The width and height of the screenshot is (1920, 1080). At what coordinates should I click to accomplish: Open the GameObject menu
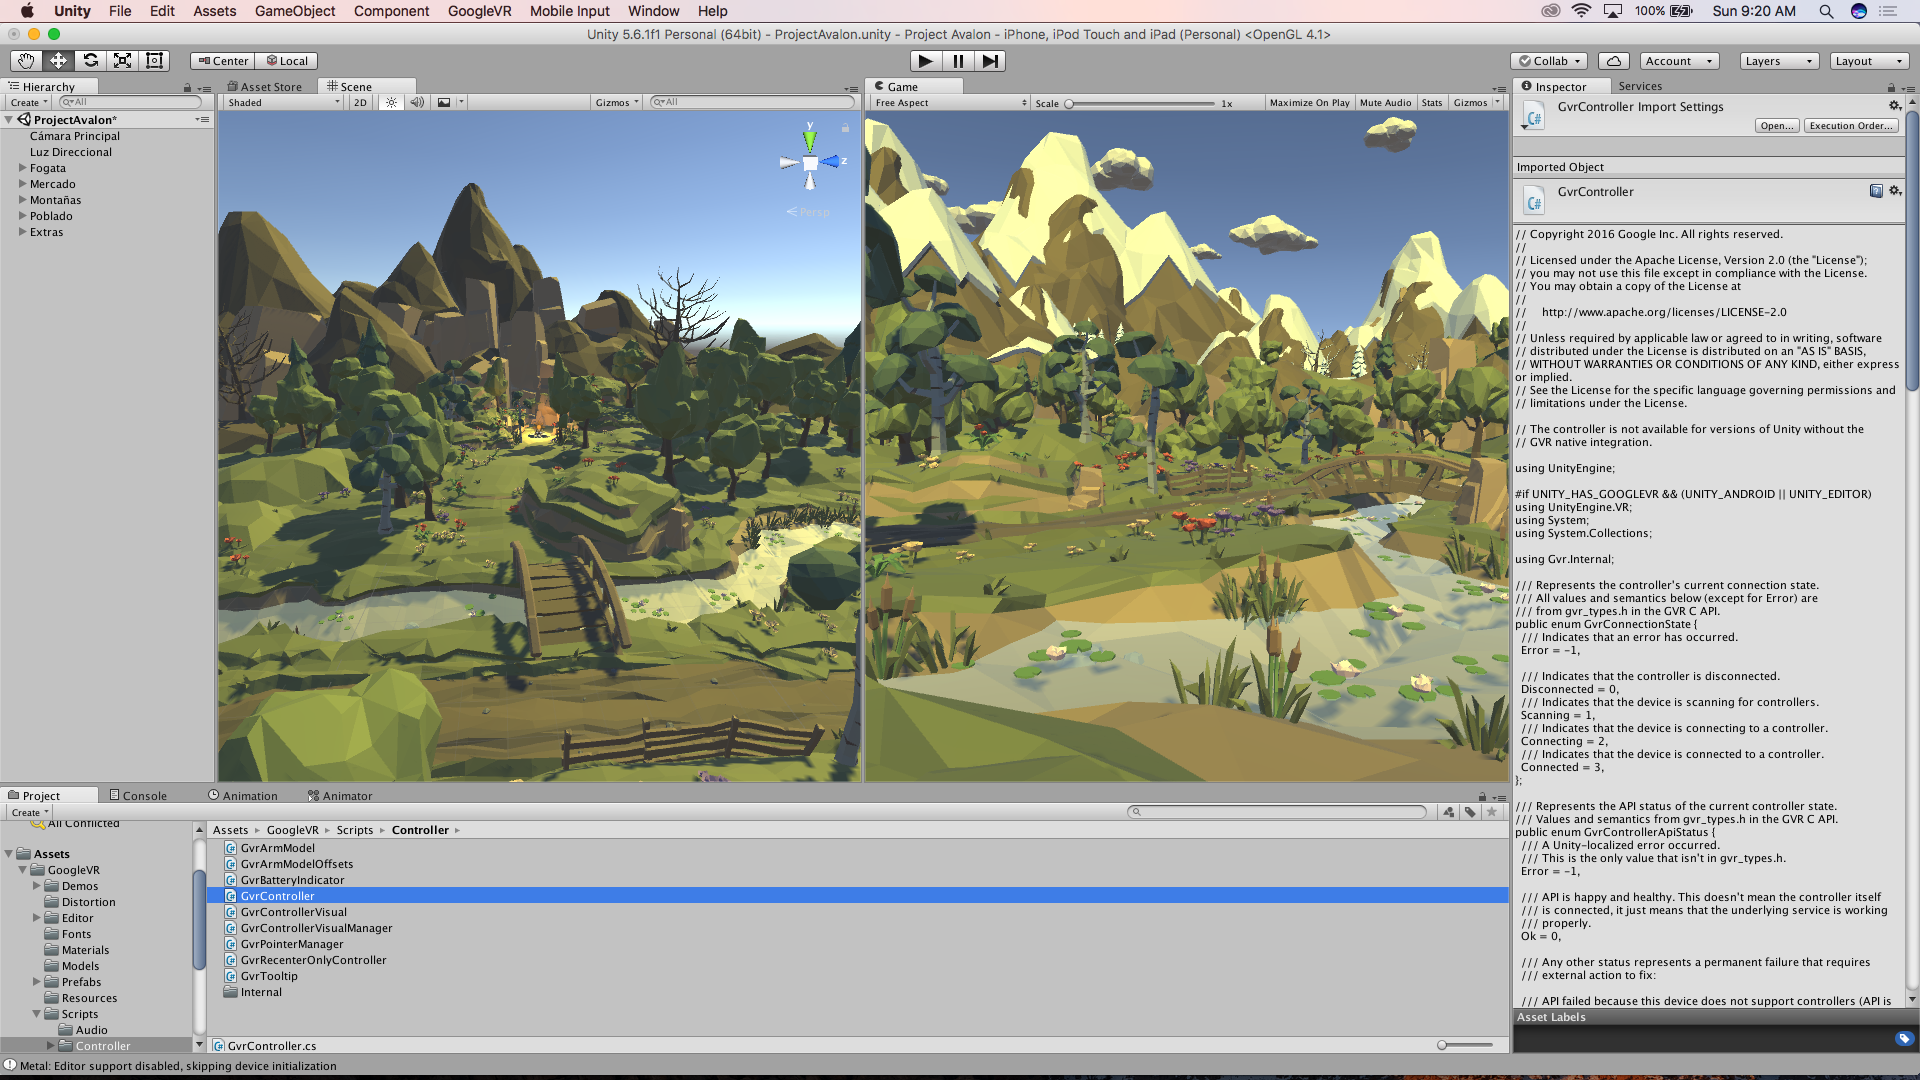pyautogui.click(x=295, y=11)
